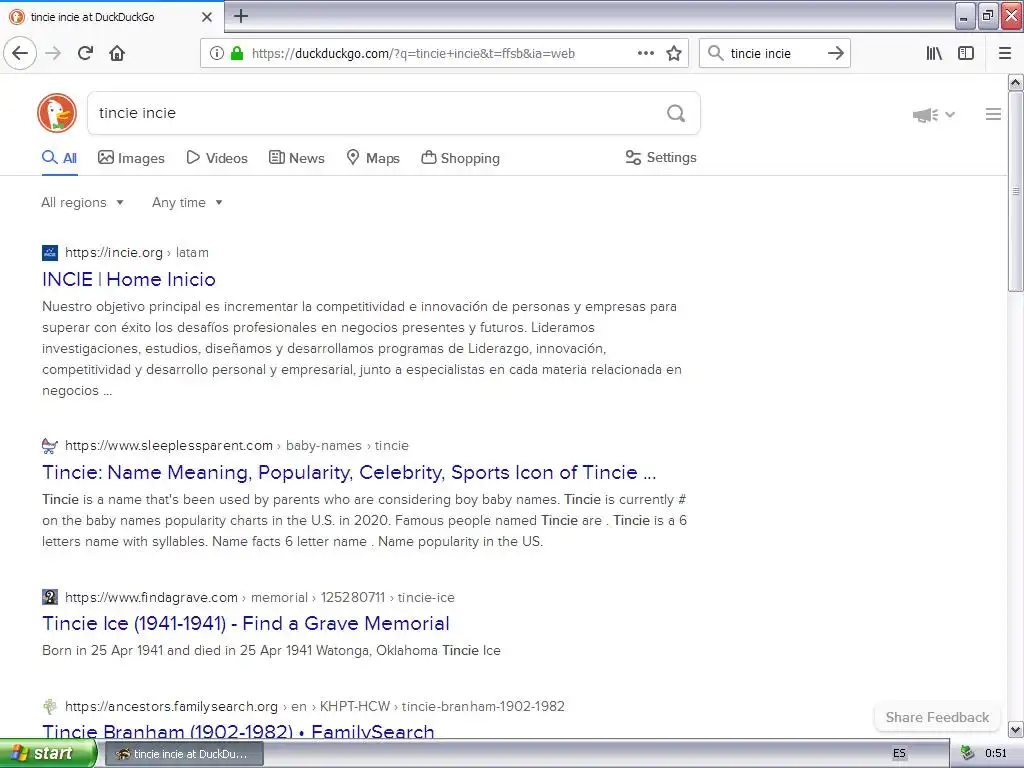This screenshot has width=1024, height=768.
Task: Select the All results tab
Action: click(59, 158)
